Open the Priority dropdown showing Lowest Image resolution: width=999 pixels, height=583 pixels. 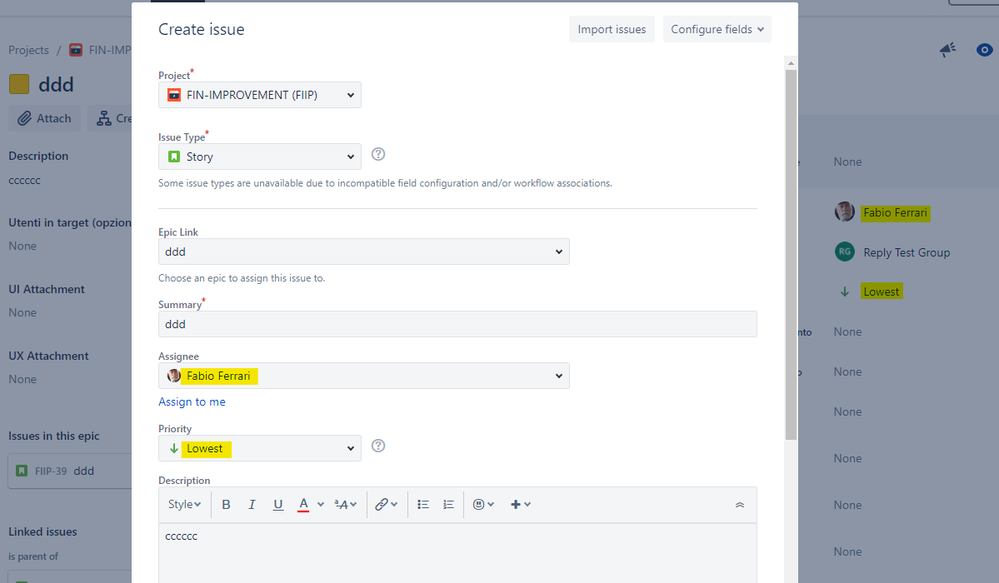pos(260,449)
